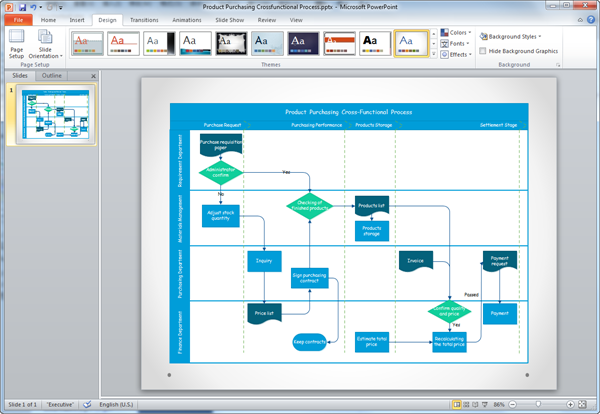Click the Slide Orientation button
The height and width of the screenshot is (414, 600).
[x=46, y=45]
